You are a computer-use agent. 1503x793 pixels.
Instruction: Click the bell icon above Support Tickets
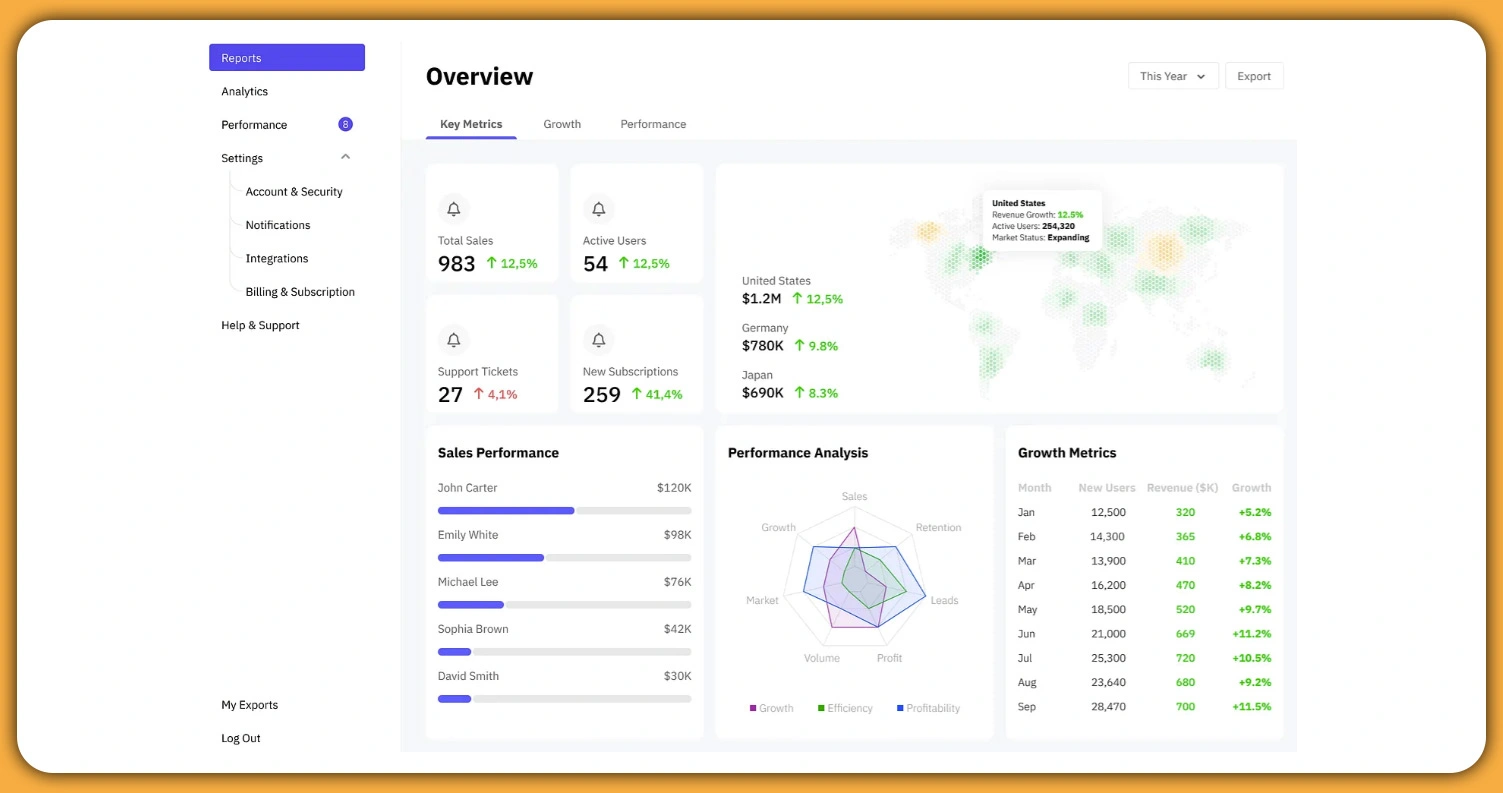click(x=453, y=340)
